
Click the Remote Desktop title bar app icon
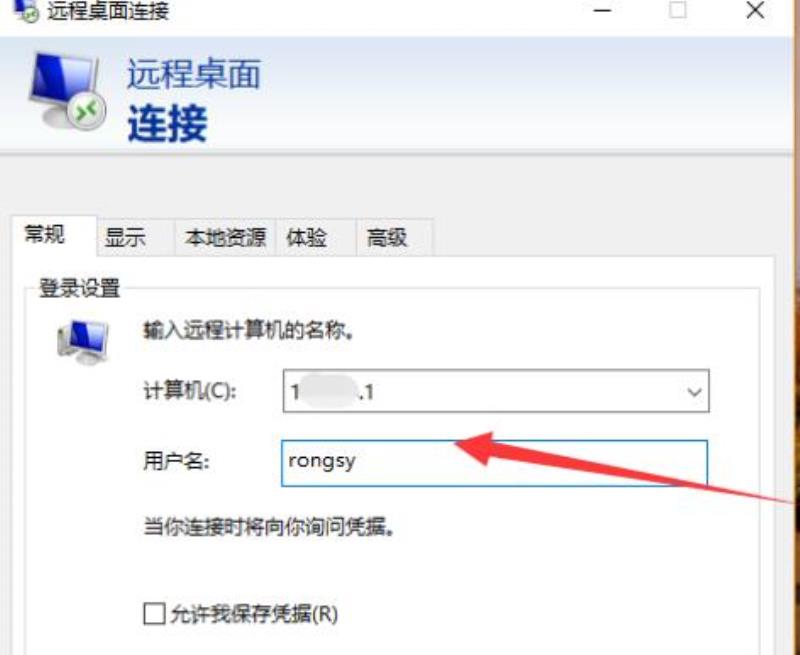point(26,10)
